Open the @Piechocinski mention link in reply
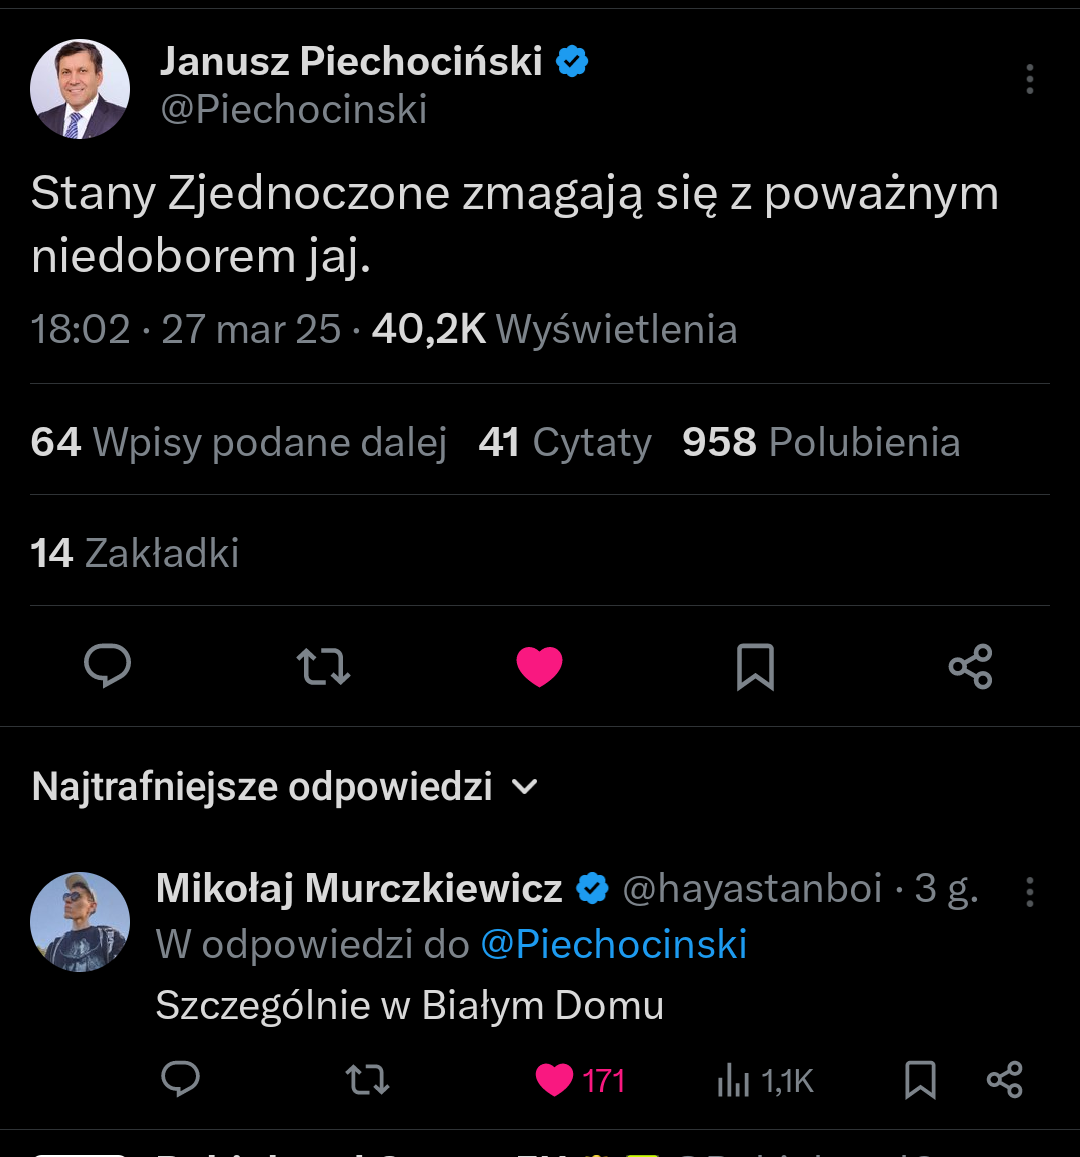 (614, 944)
